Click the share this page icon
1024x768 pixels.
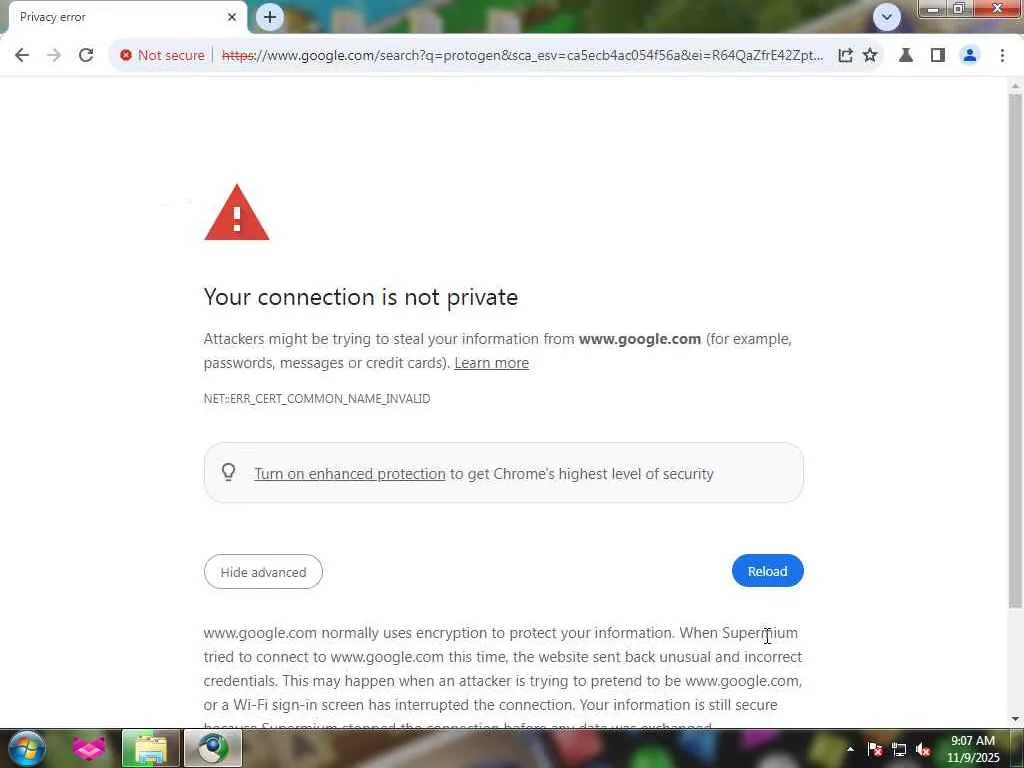(845, 55)
